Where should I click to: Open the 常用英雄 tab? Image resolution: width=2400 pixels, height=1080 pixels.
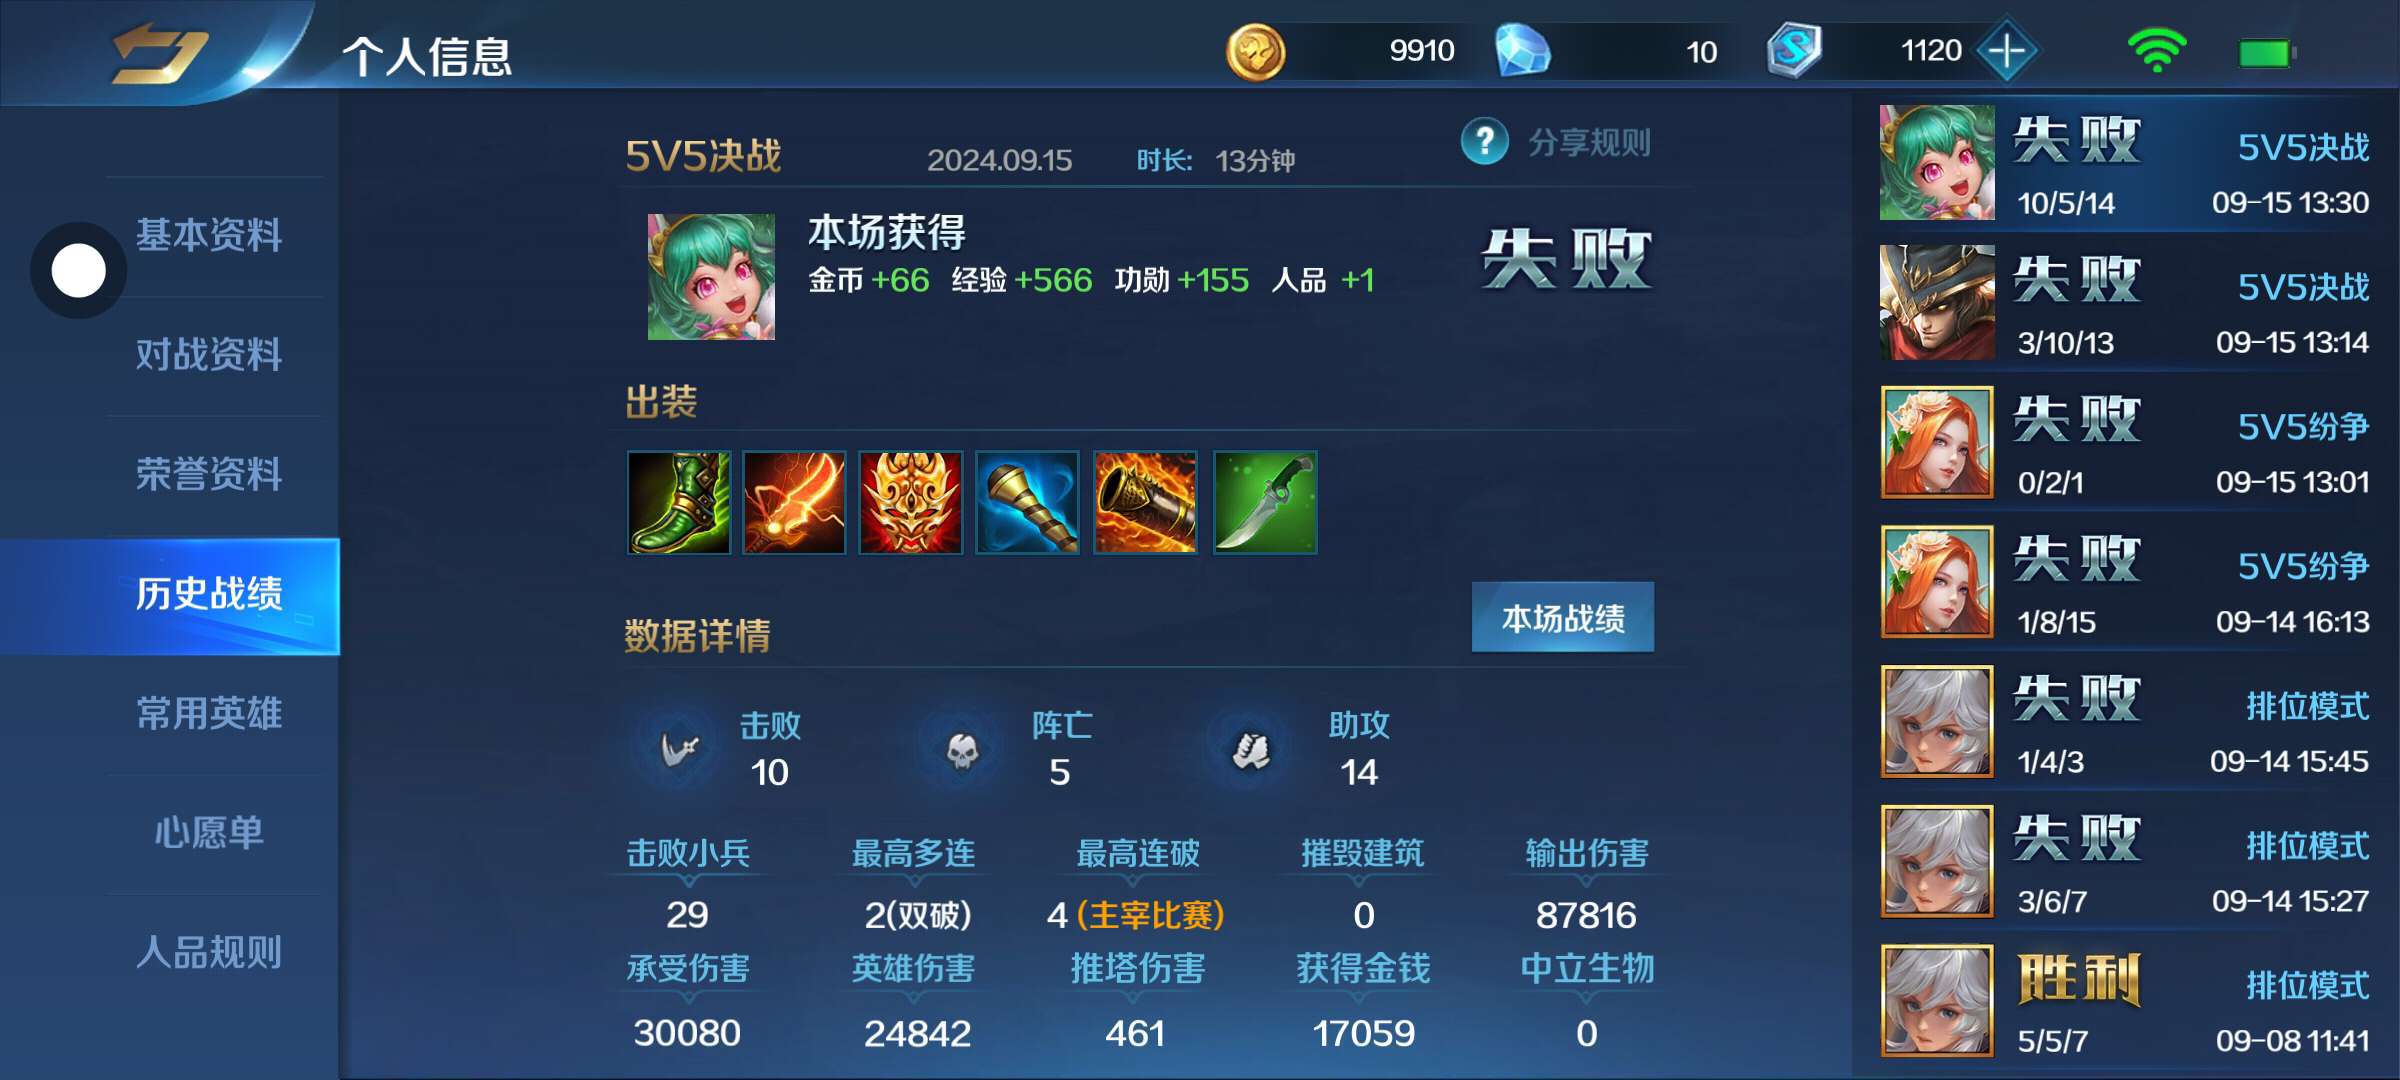pyautogui.click(x=209, y=714)
